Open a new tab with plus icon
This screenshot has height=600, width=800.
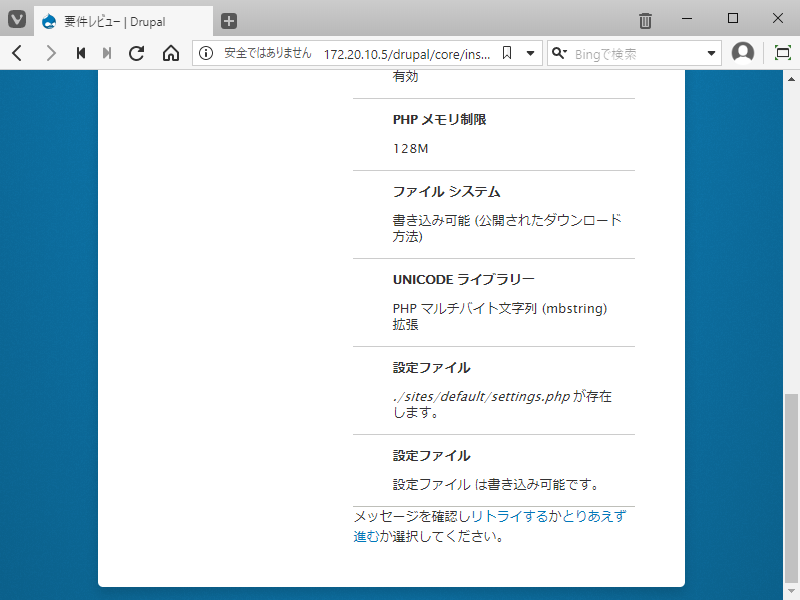point(229,21)
